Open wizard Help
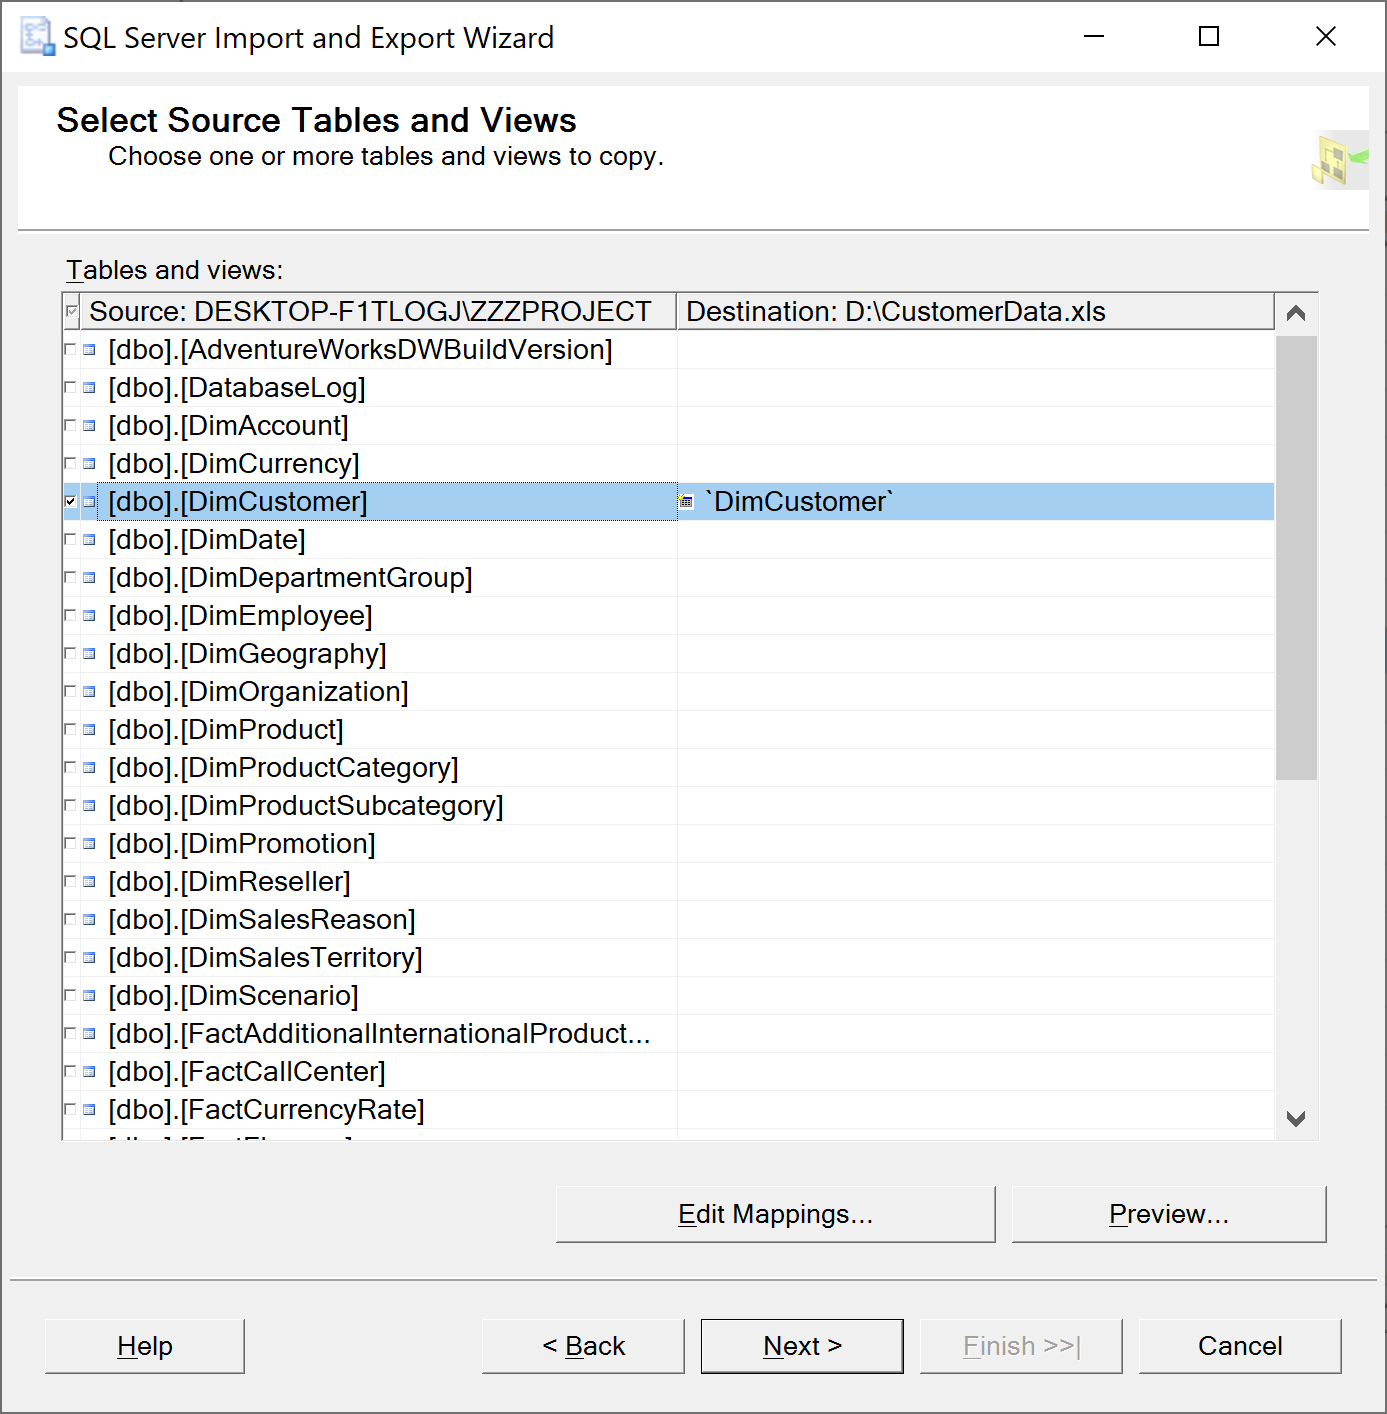 (x=145, y=1346)
